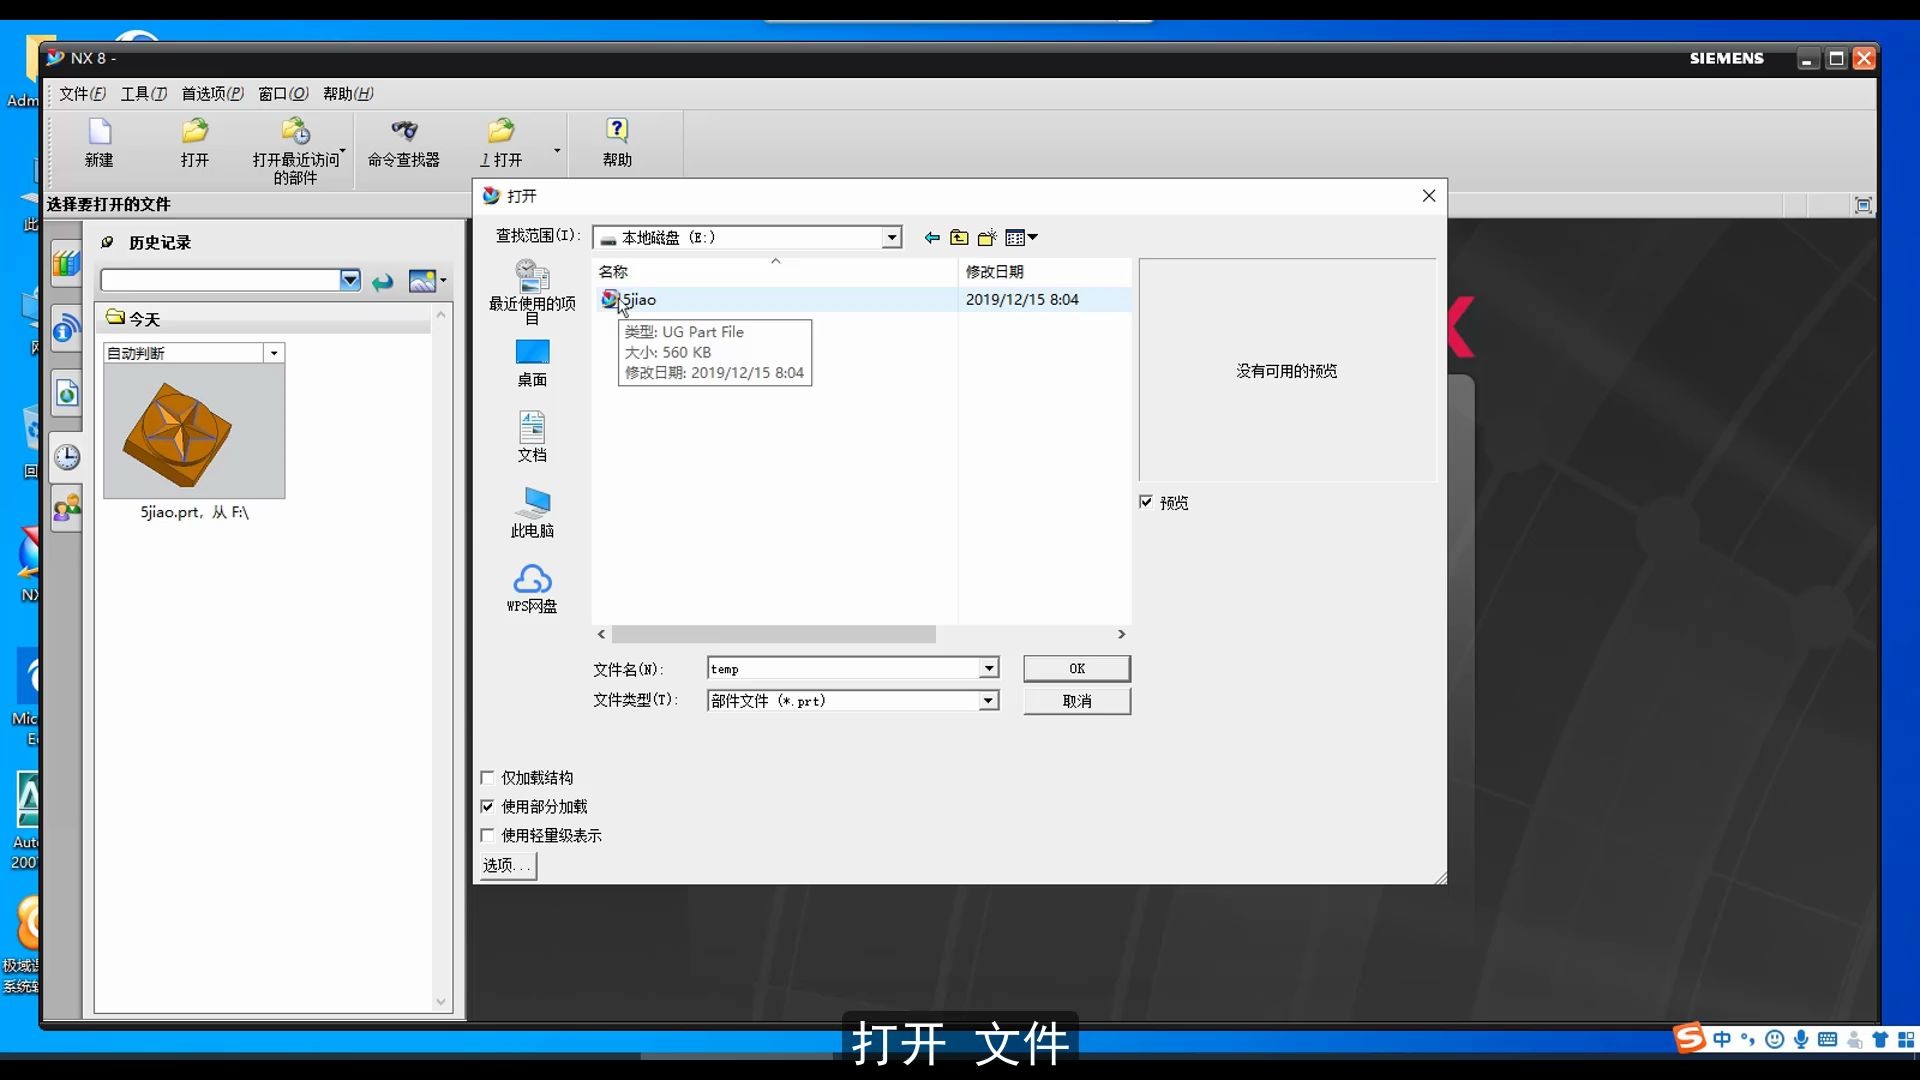The height and width of the screenshot is (1080, 1920).
Task: Open the 桌面 shortcut in the sidebar
Action: click(x=533, y=360)
